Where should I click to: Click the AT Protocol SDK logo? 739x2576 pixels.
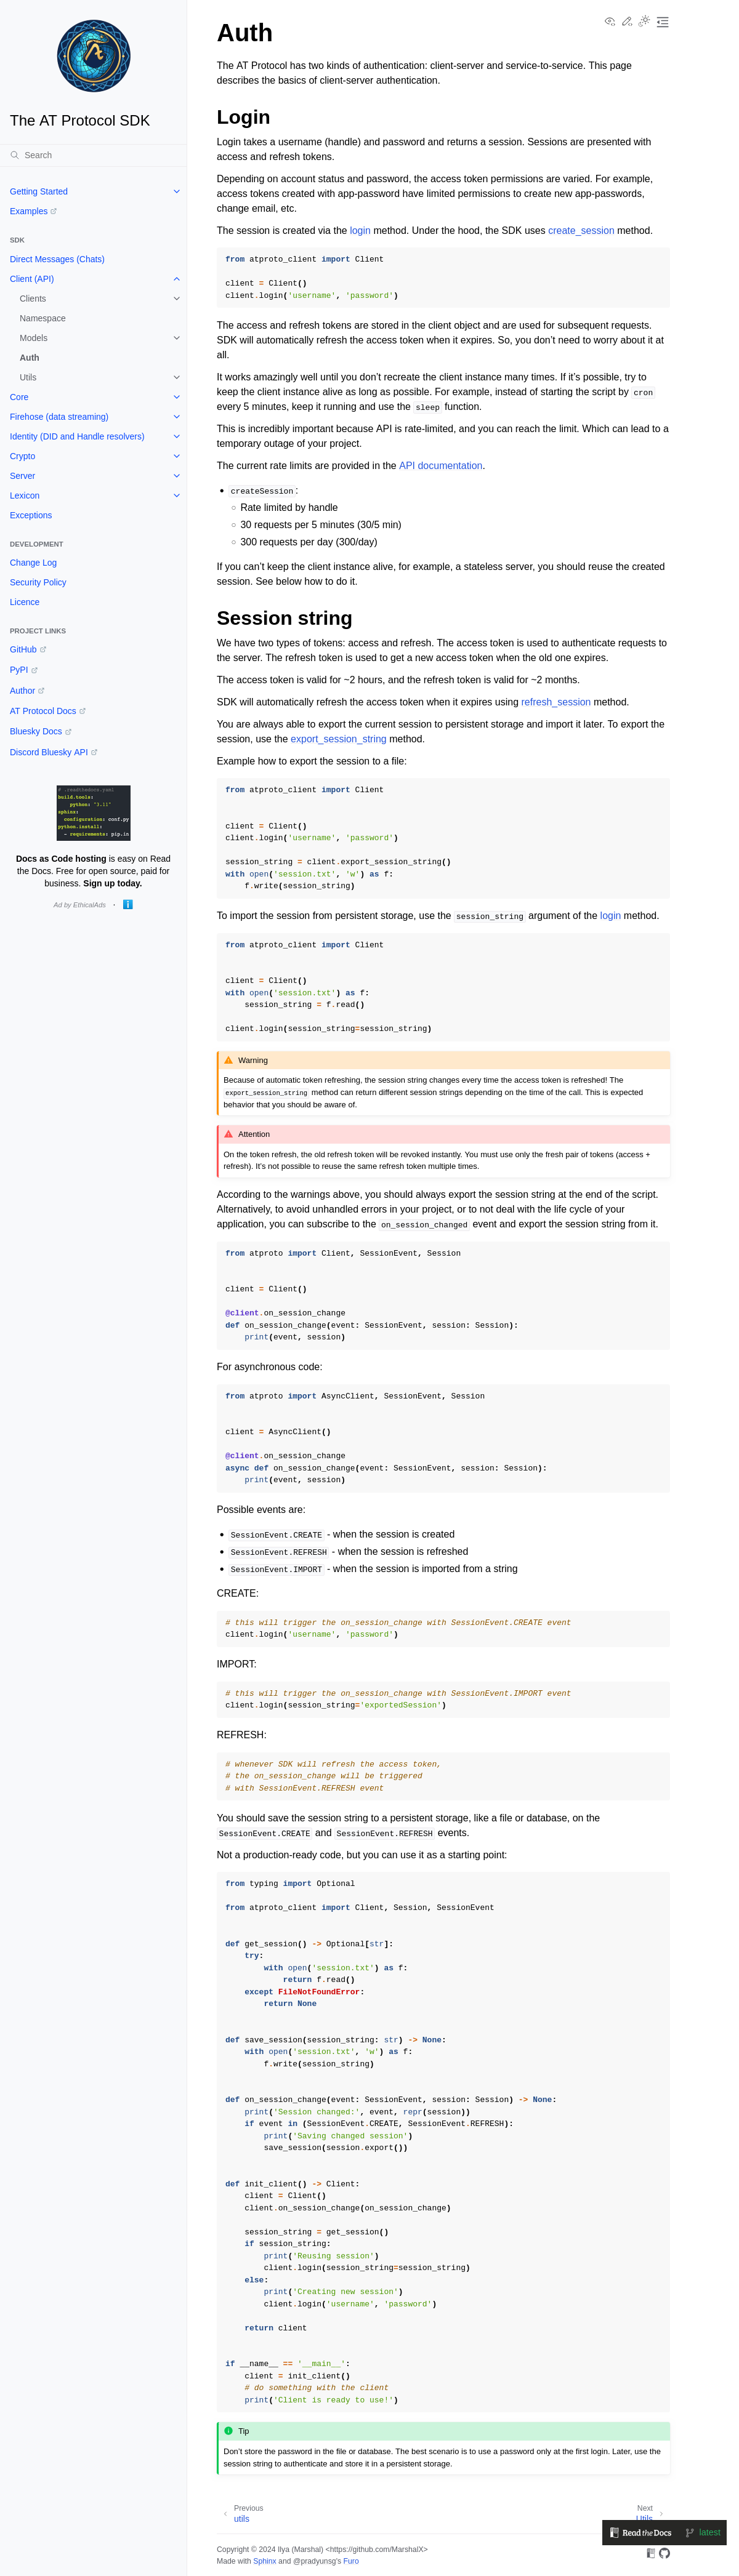(93, 56)
